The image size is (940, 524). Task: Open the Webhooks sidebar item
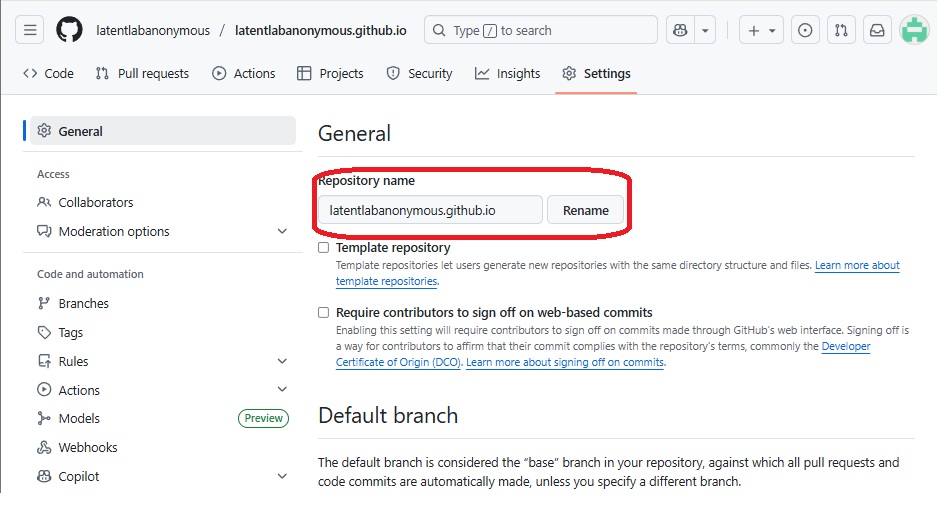[88, 447]
